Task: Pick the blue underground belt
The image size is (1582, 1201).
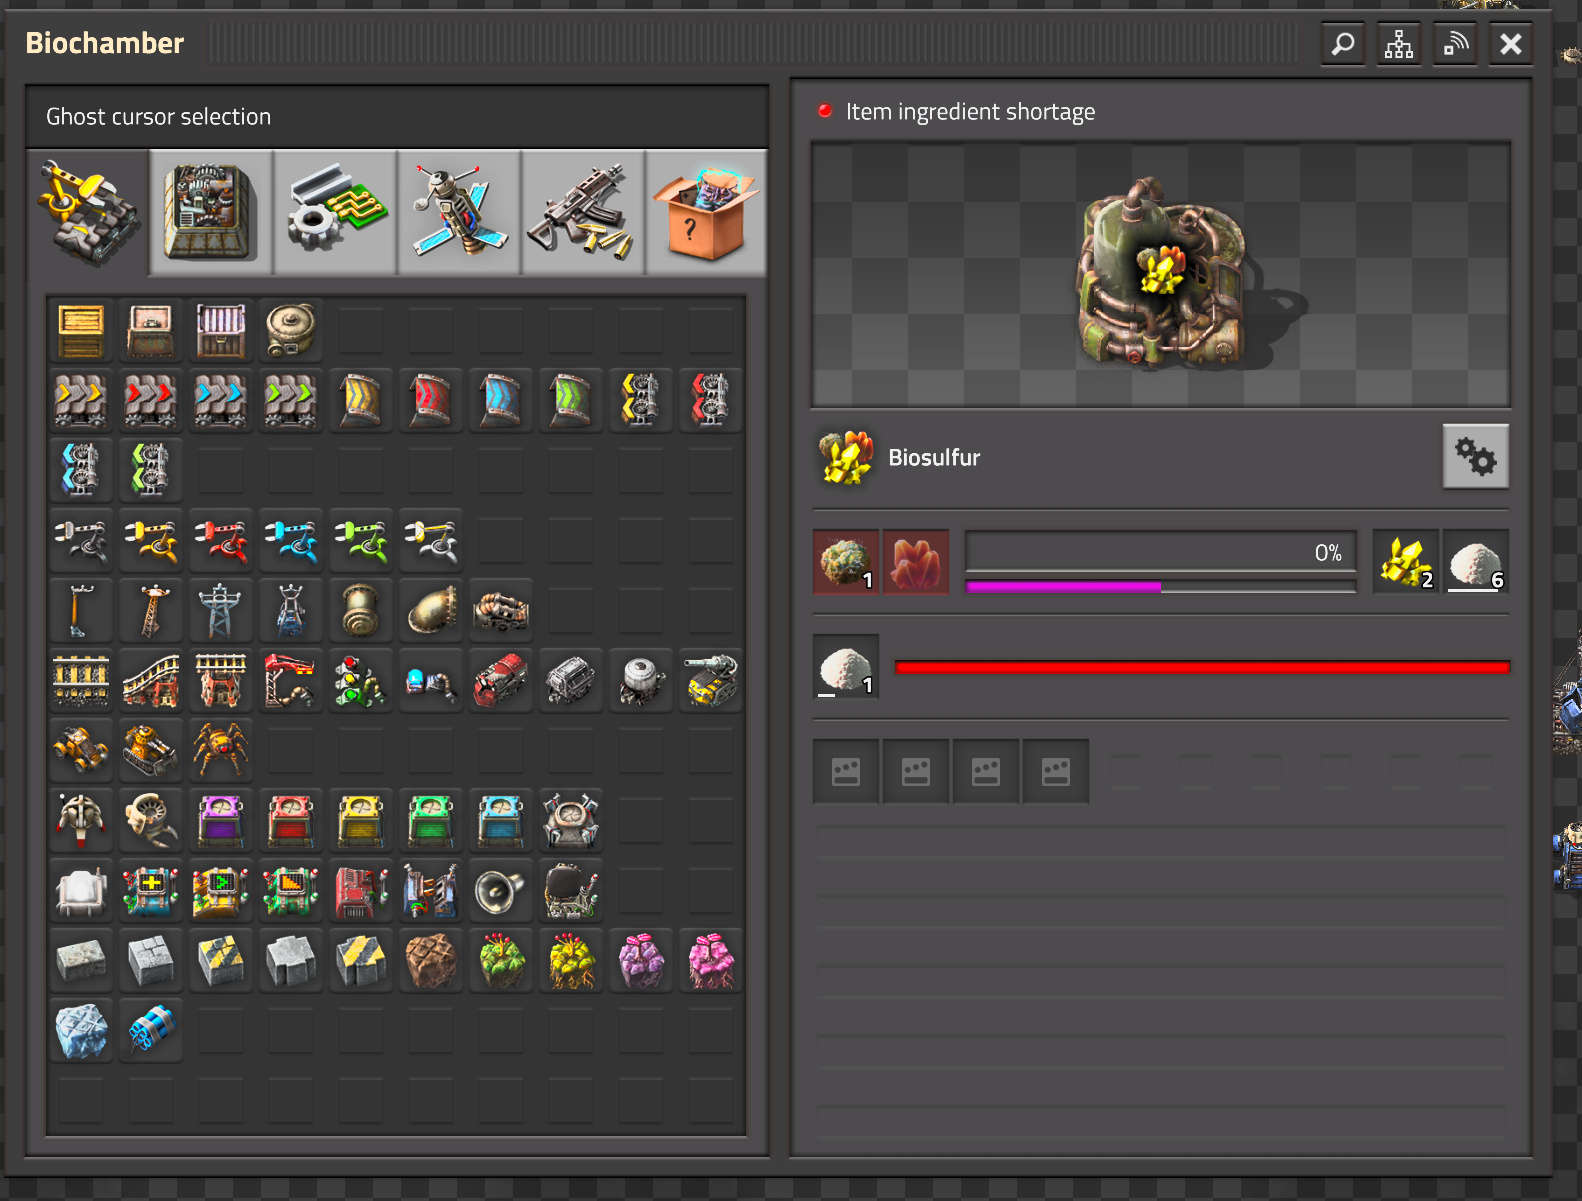Action: (501, 401)
